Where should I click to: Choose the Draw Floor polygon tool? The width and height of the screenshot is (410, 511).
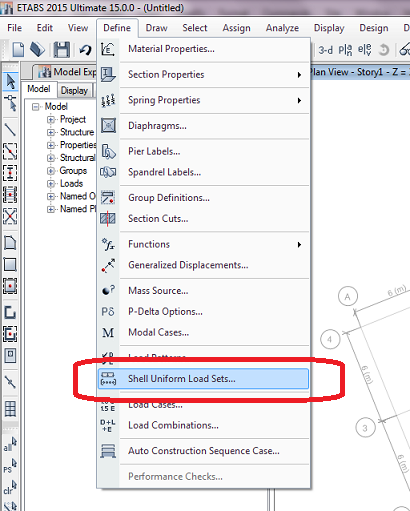pyautogui.click(x=10, y=242)
